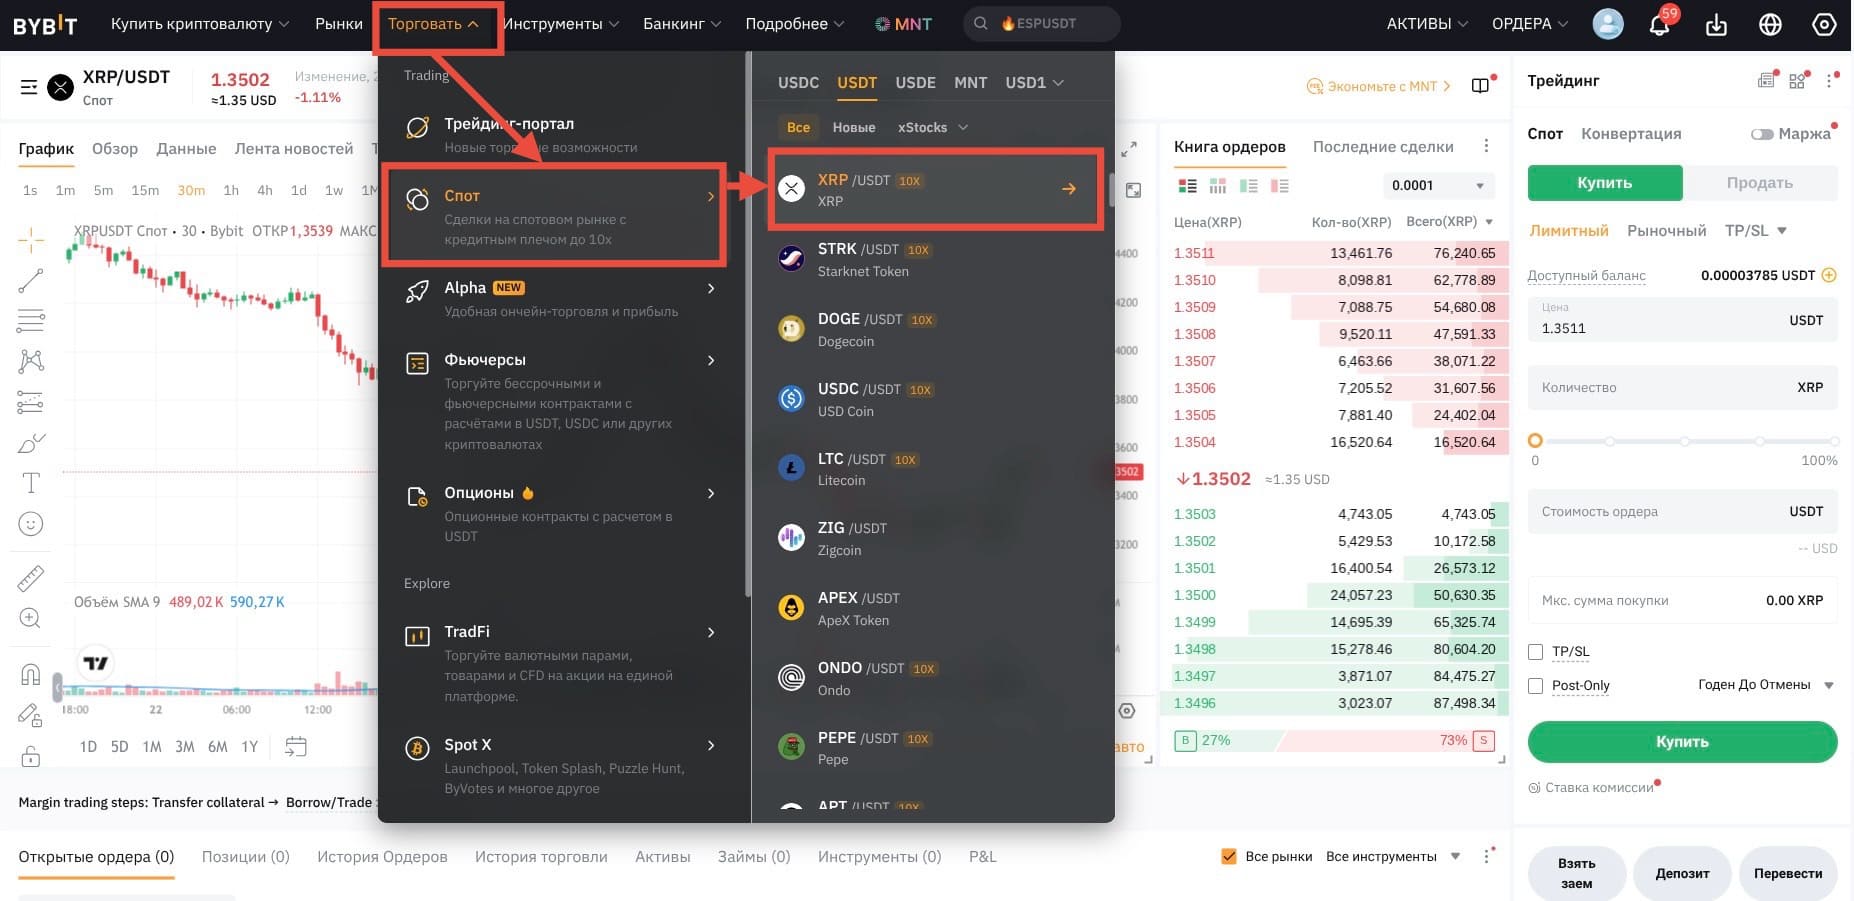The height and width of the screenshot is (901, 1854).
Task: Select the crosshair drawing tool
Action: click(x=31, y=239)
